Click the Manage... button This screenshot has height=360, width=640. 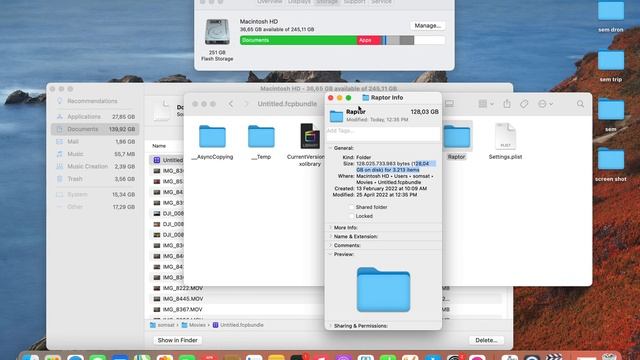427,25
